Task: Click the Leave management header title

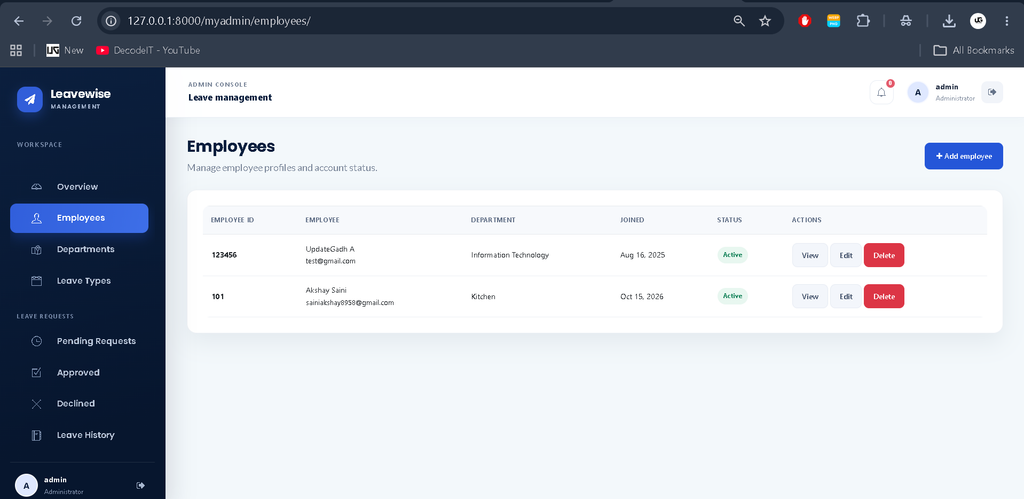Action: coord(230,98)
